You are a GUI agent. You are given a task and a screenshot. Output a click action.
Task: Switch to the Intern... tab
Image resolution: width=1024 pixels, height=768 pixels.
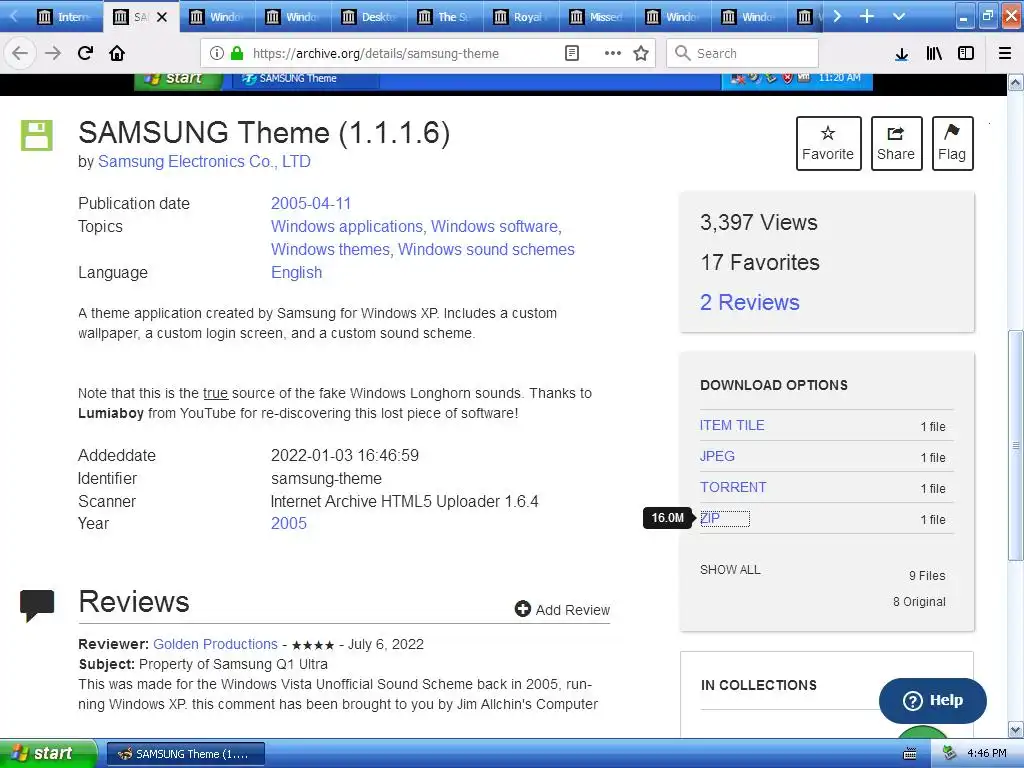coord(64,17)
